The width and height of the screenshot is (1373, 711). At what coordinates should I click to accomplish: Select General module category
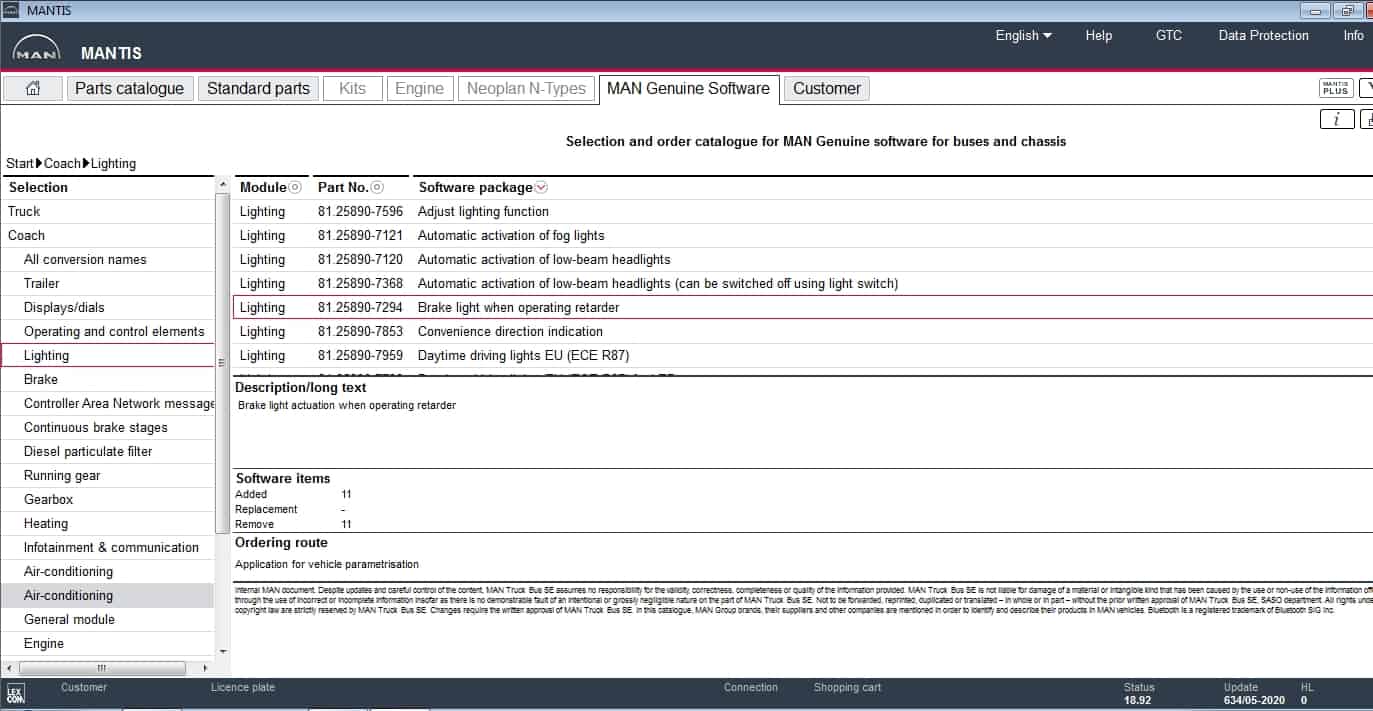click(108, 619)
